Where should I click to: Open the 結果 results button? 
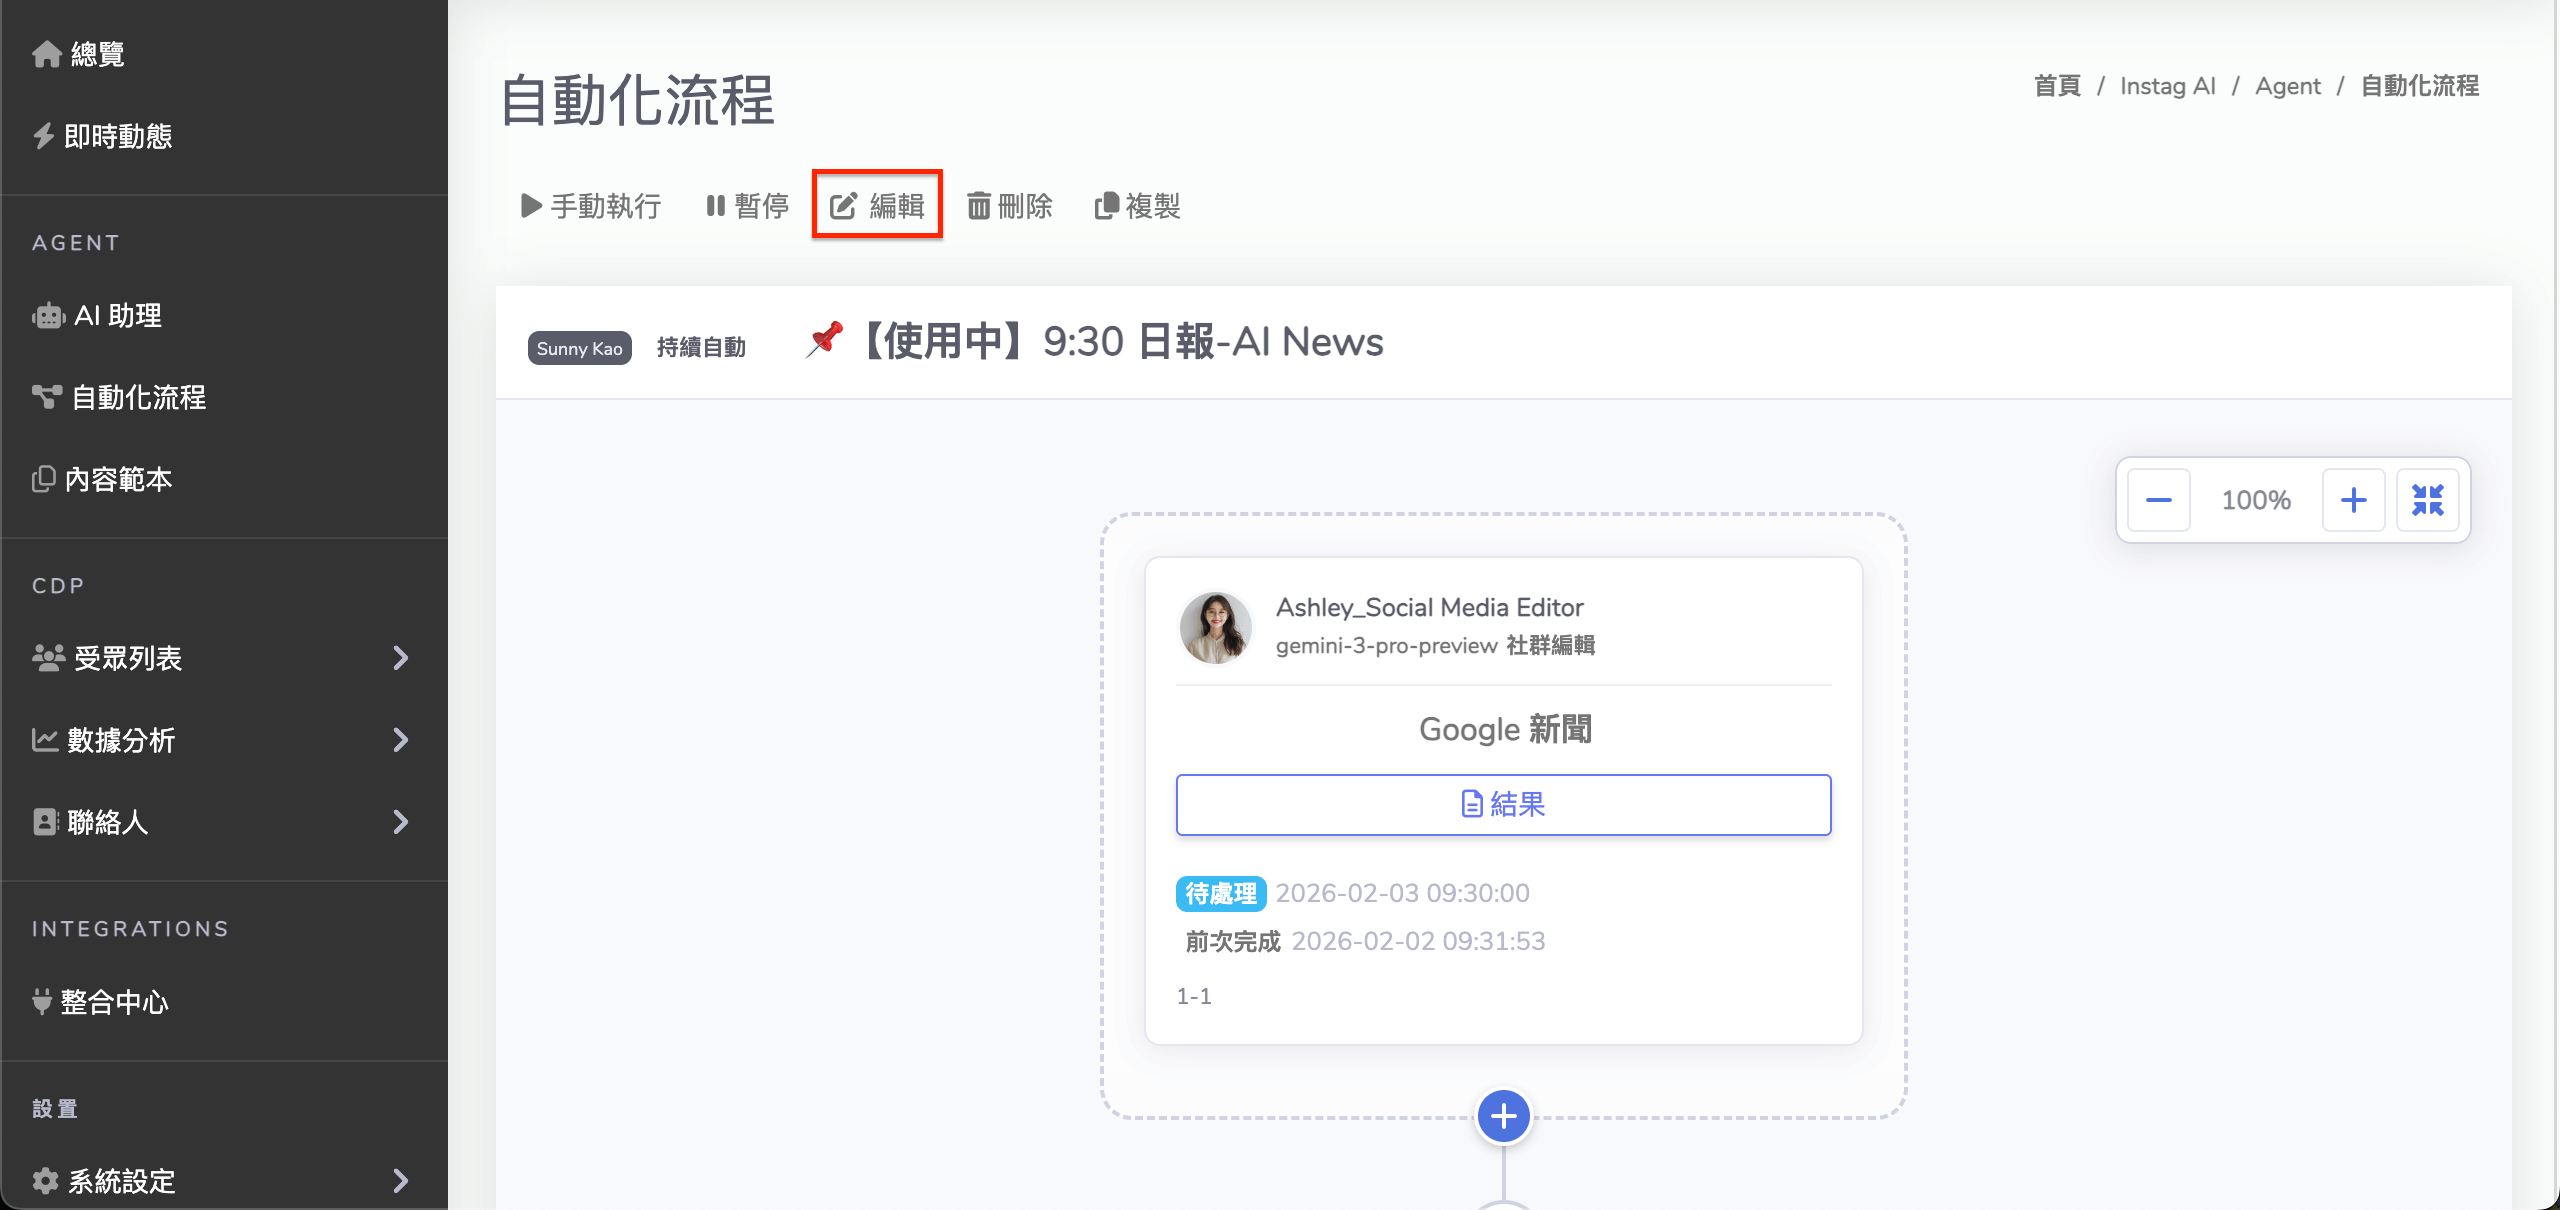(1503, 804)
